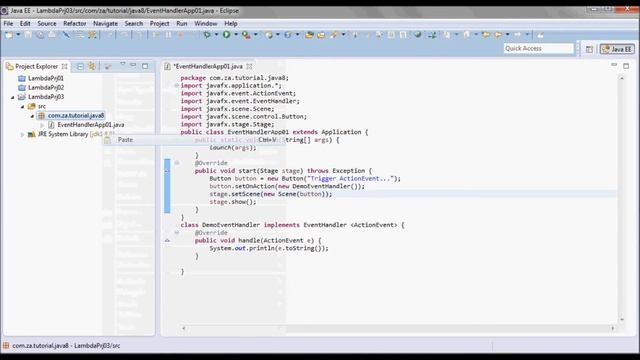Click the Run Last Tool icon
The height and width of the screenshot is (360, 640).
[x=246, y=35]
